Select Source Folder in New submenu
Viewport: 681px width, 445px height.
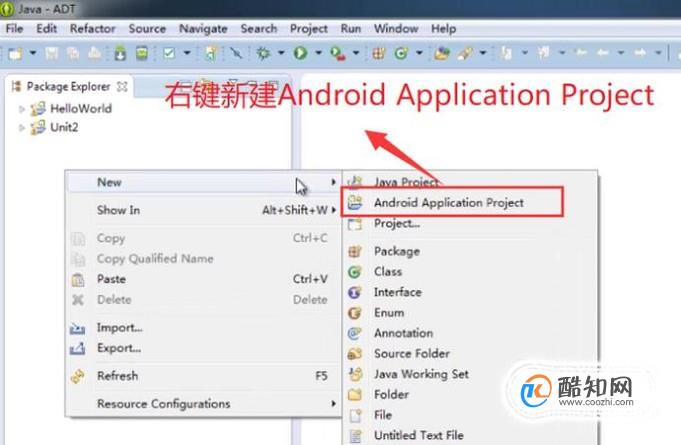coord(470,353)
